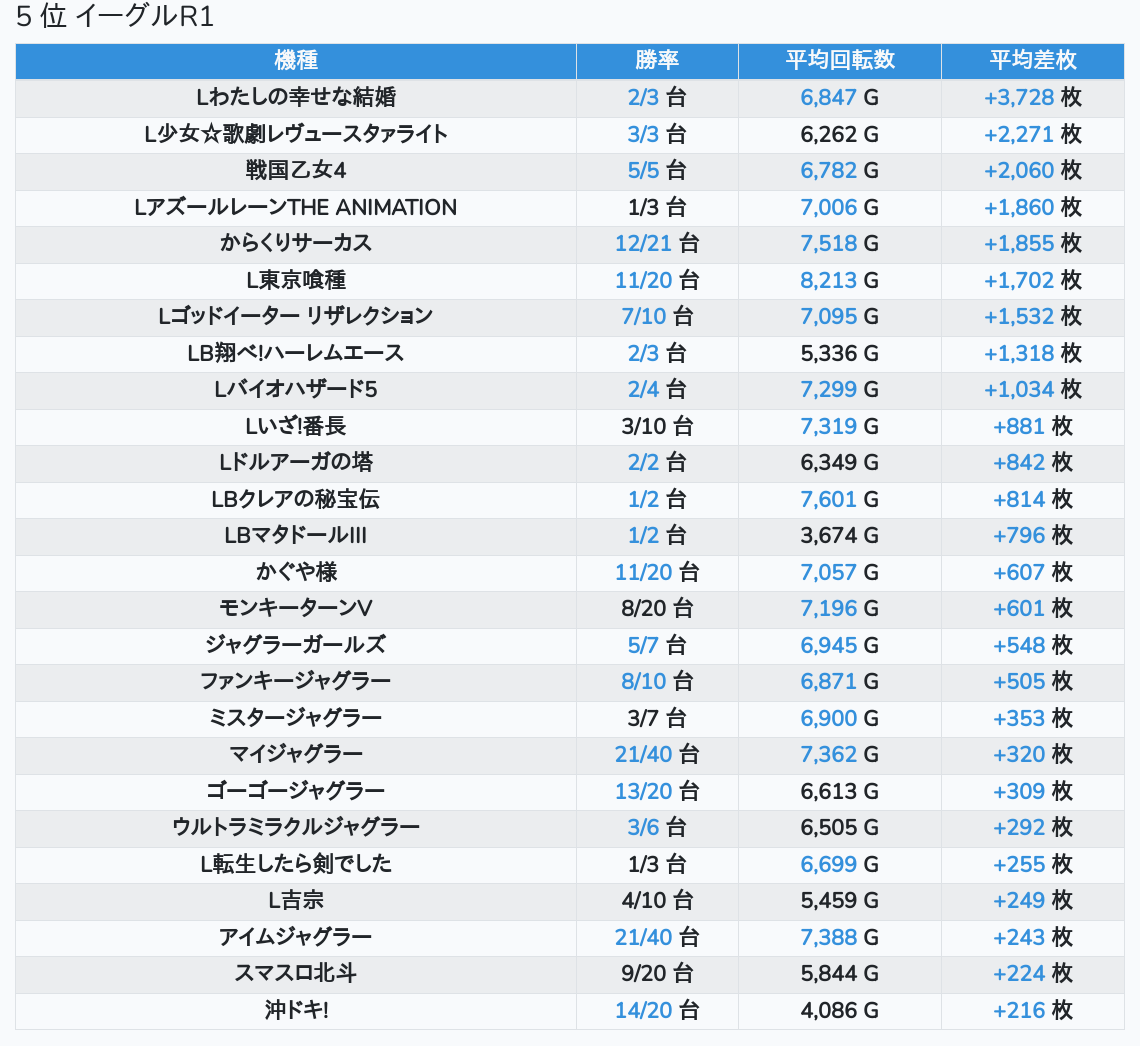1140x1046 pixels.
Task: Click the heading 5 位 イーグルR1
Action: [115, 16]
